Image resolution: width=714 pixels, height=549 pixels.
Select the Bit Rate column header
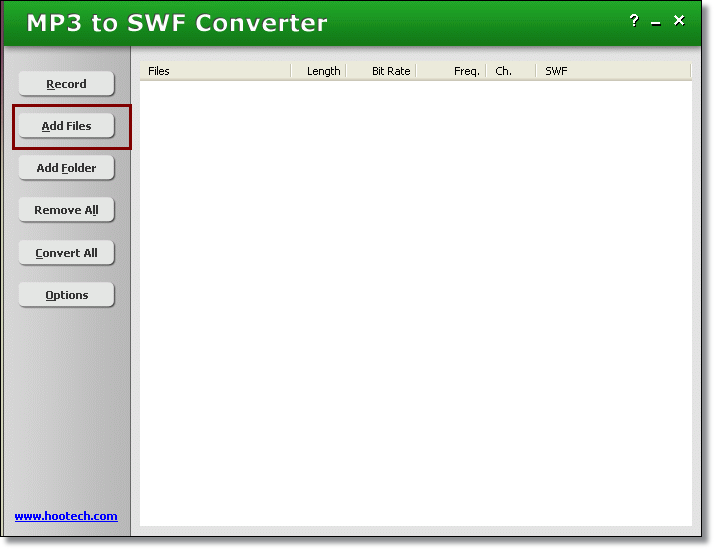390,71
